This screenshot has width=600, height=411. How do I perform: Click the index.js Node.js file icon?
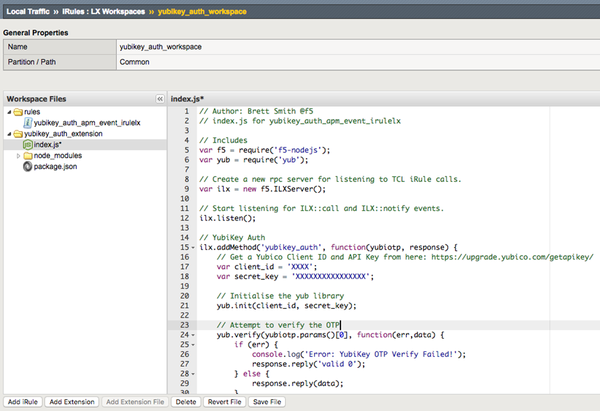(x=26, y=145)
